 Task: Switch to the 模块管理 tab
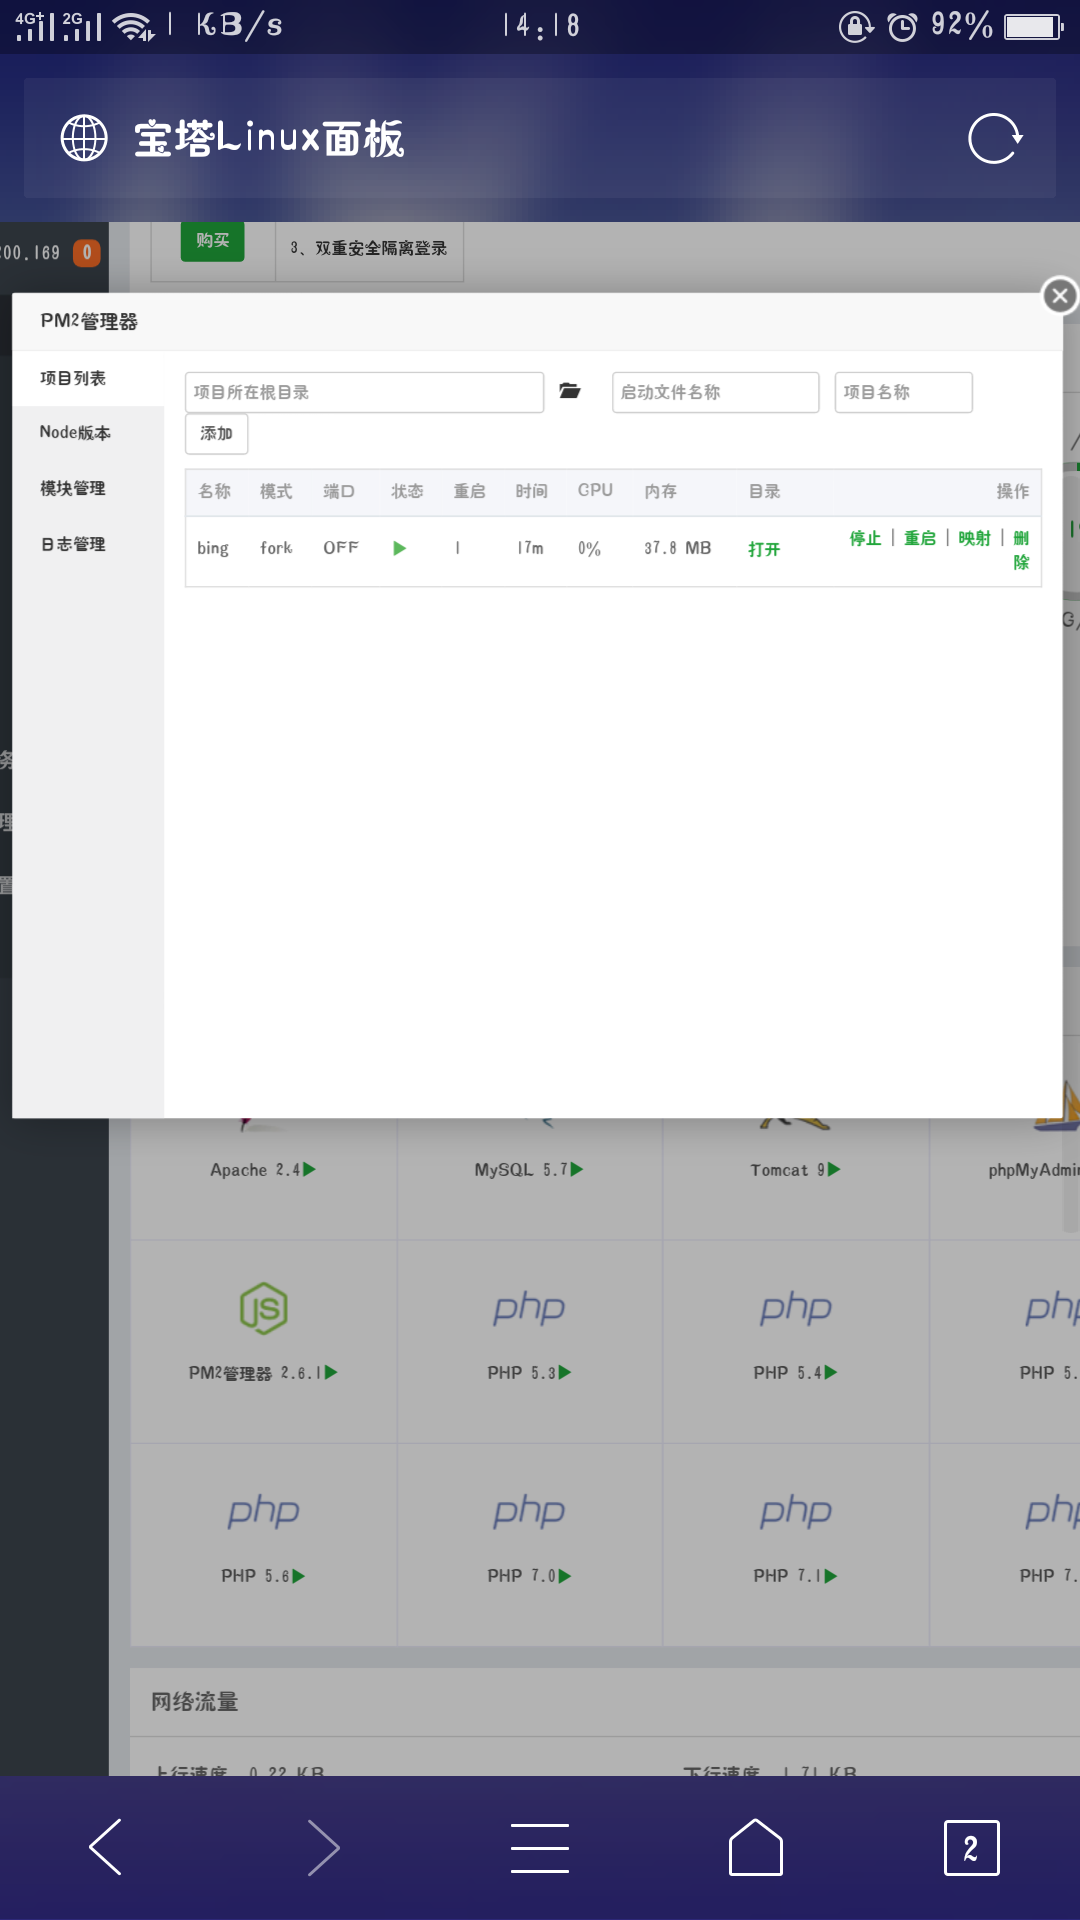click(88, 488)
